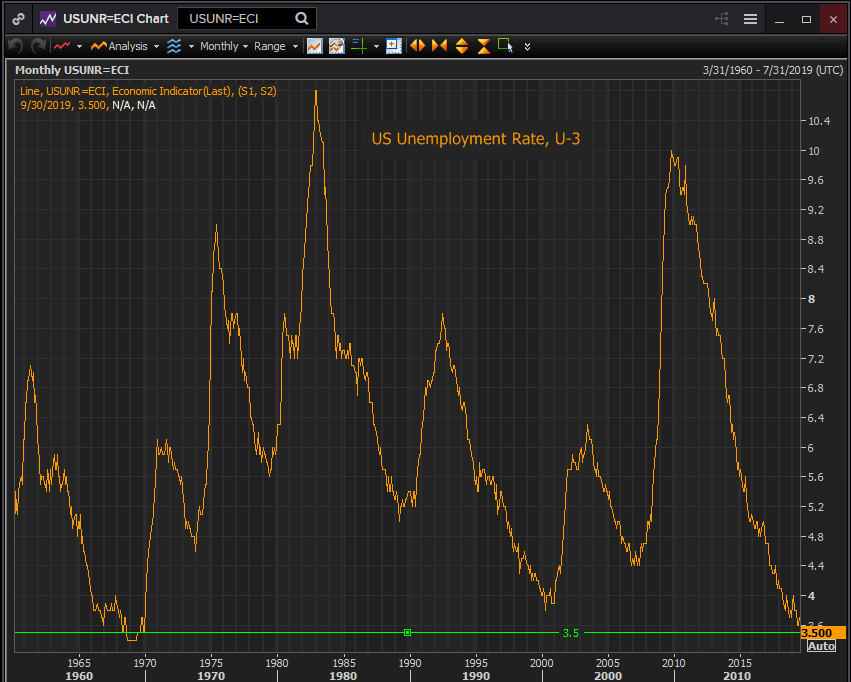Show more toolbar options via double chevron
Viewport: 851px width, 682px height.
[528, 46]
